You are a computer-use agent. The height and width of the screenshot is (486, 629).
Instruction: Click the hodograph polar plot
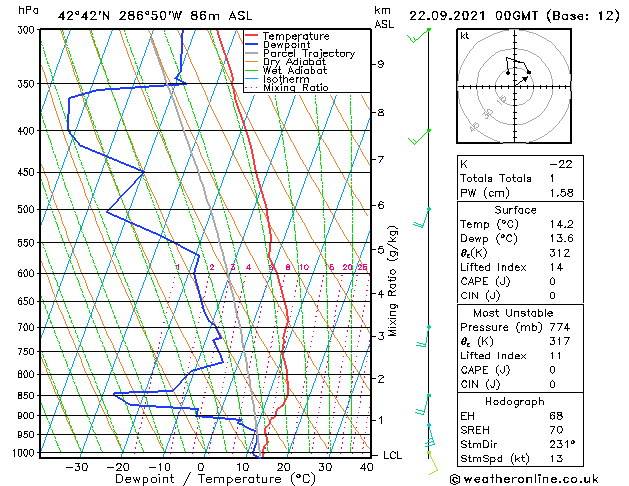tap(514, 86)
